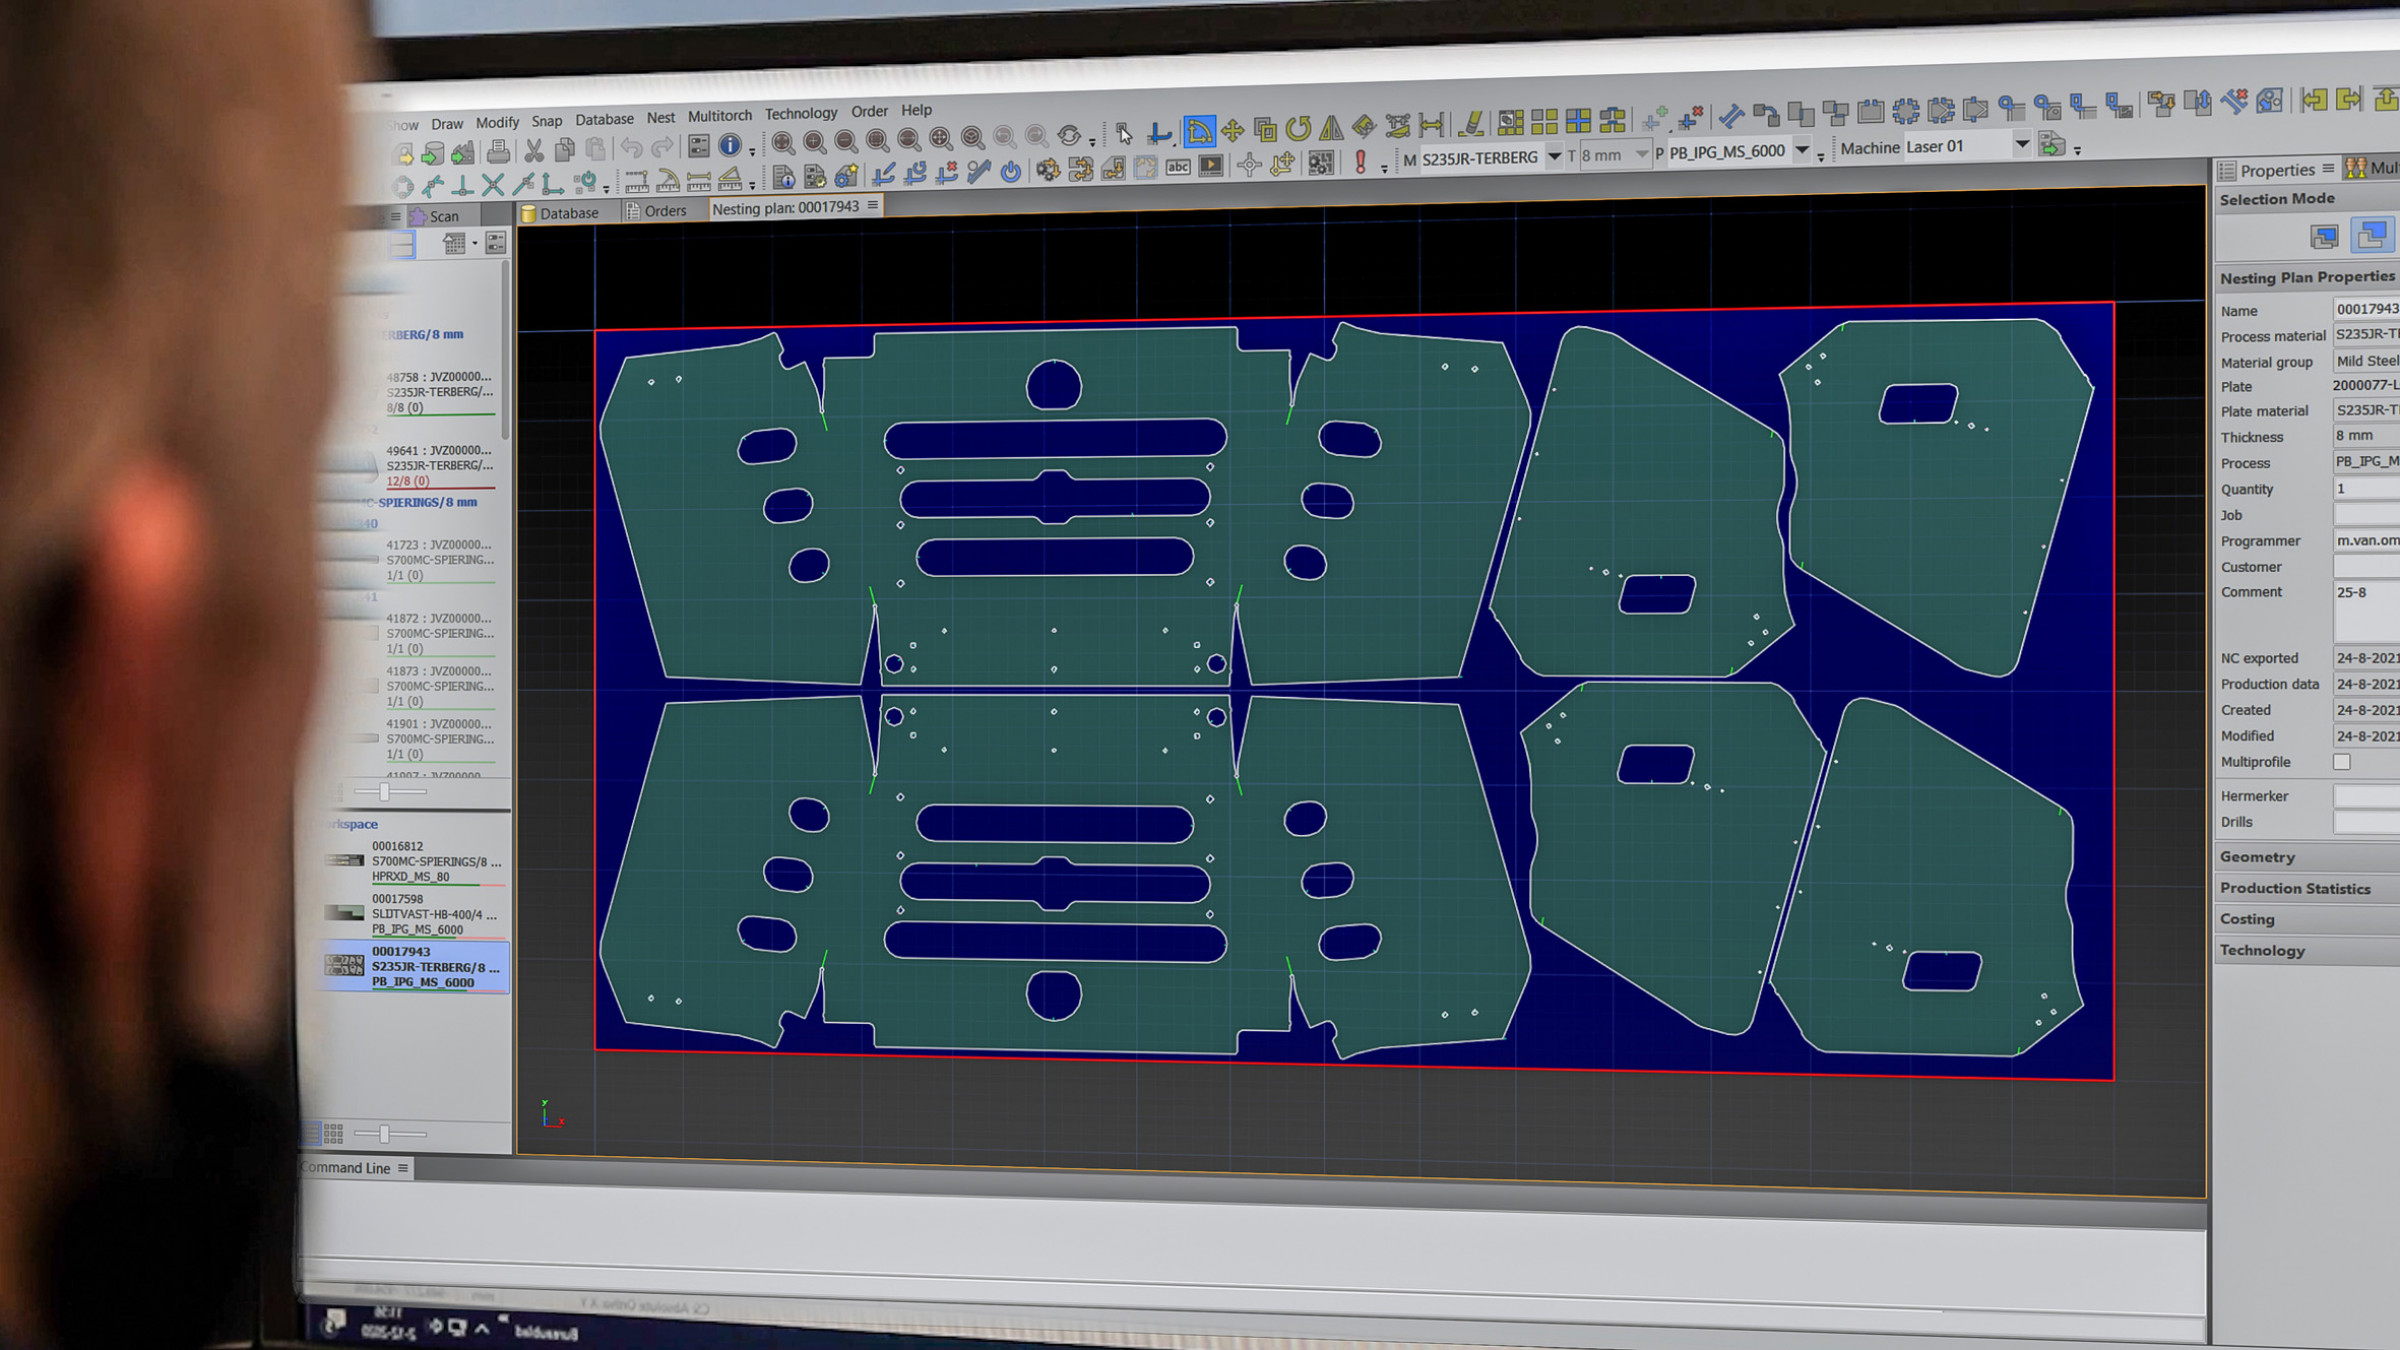Click the Mirror tool icon
The width and height of the screenshot is (2400, 1350).
point(1331,128)
